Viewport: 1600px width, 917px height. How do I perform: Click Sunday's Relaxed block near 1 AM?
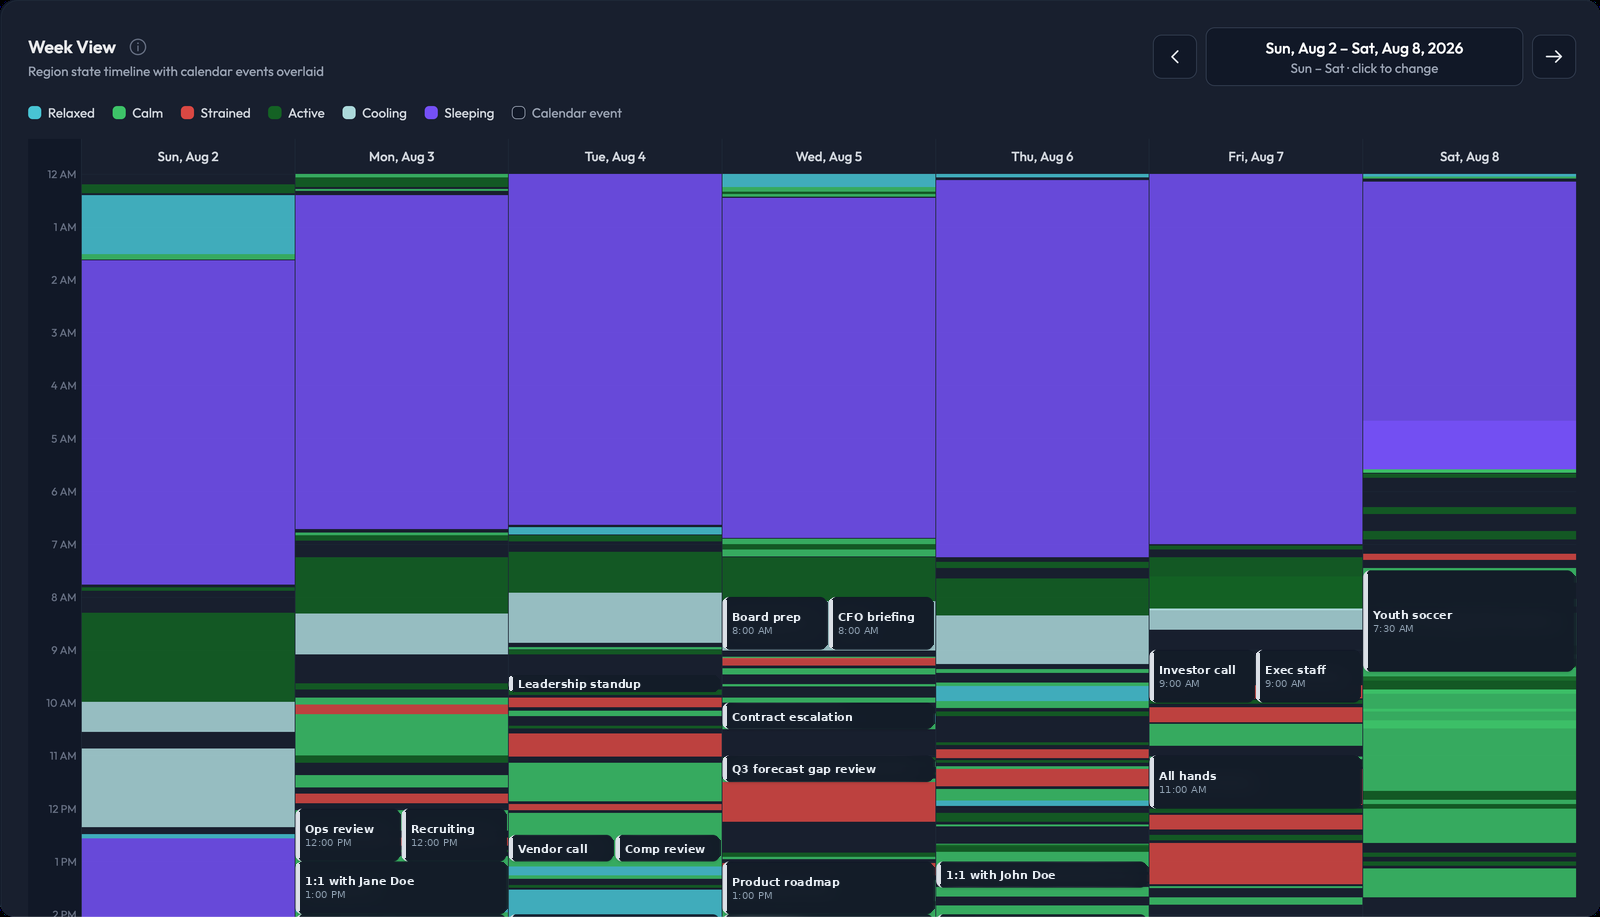(188, 224)
